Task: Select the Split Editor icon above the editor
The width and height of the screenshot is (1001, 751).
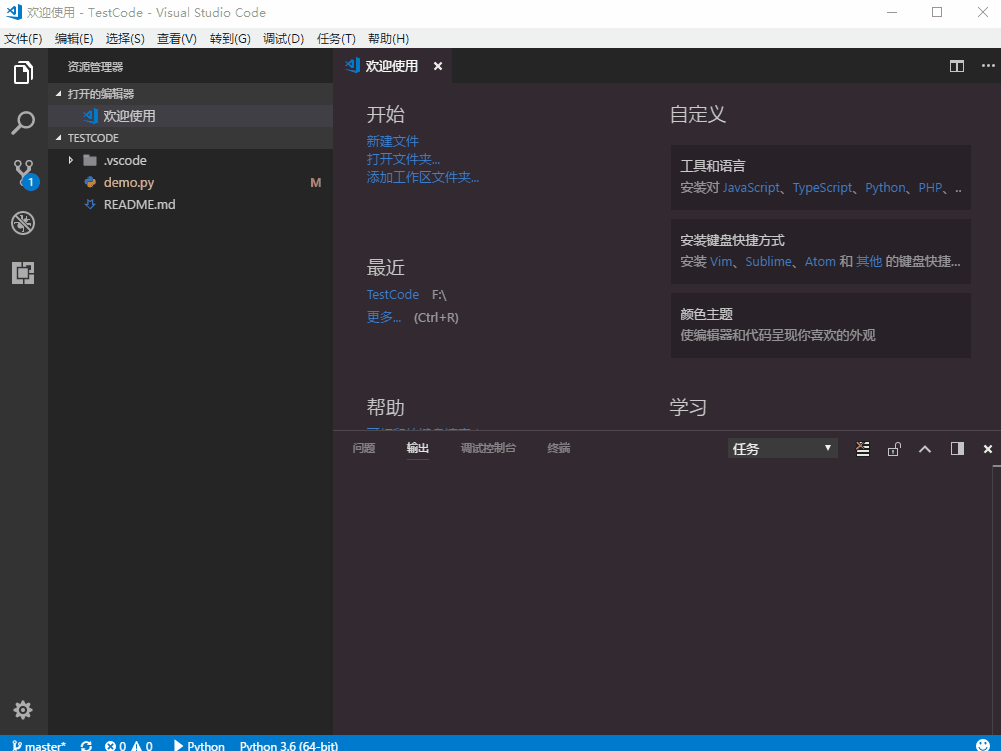Action: [957, 66]
